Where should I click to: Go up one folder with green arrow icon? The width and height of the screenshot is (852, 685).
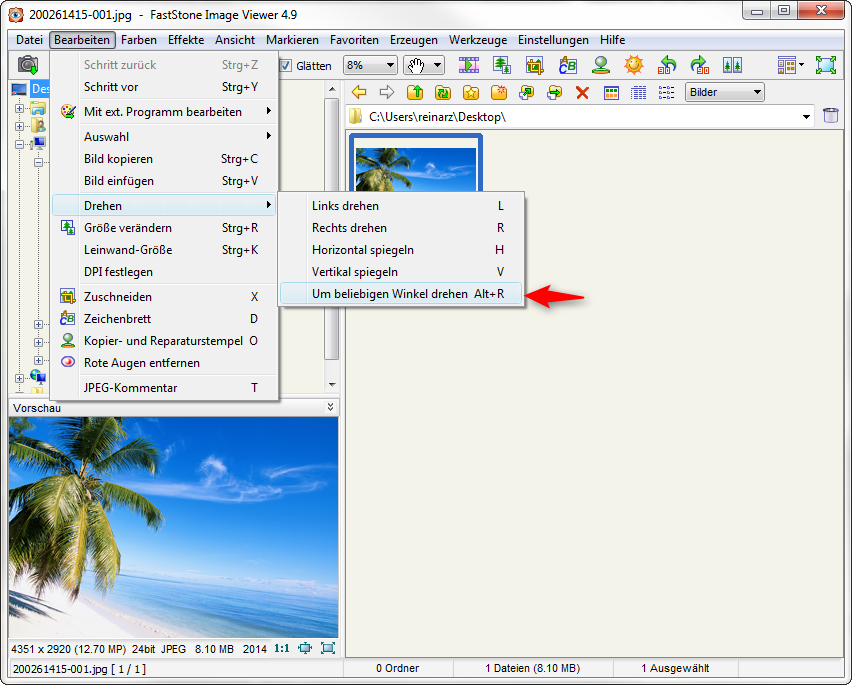[x=414, y=93]
